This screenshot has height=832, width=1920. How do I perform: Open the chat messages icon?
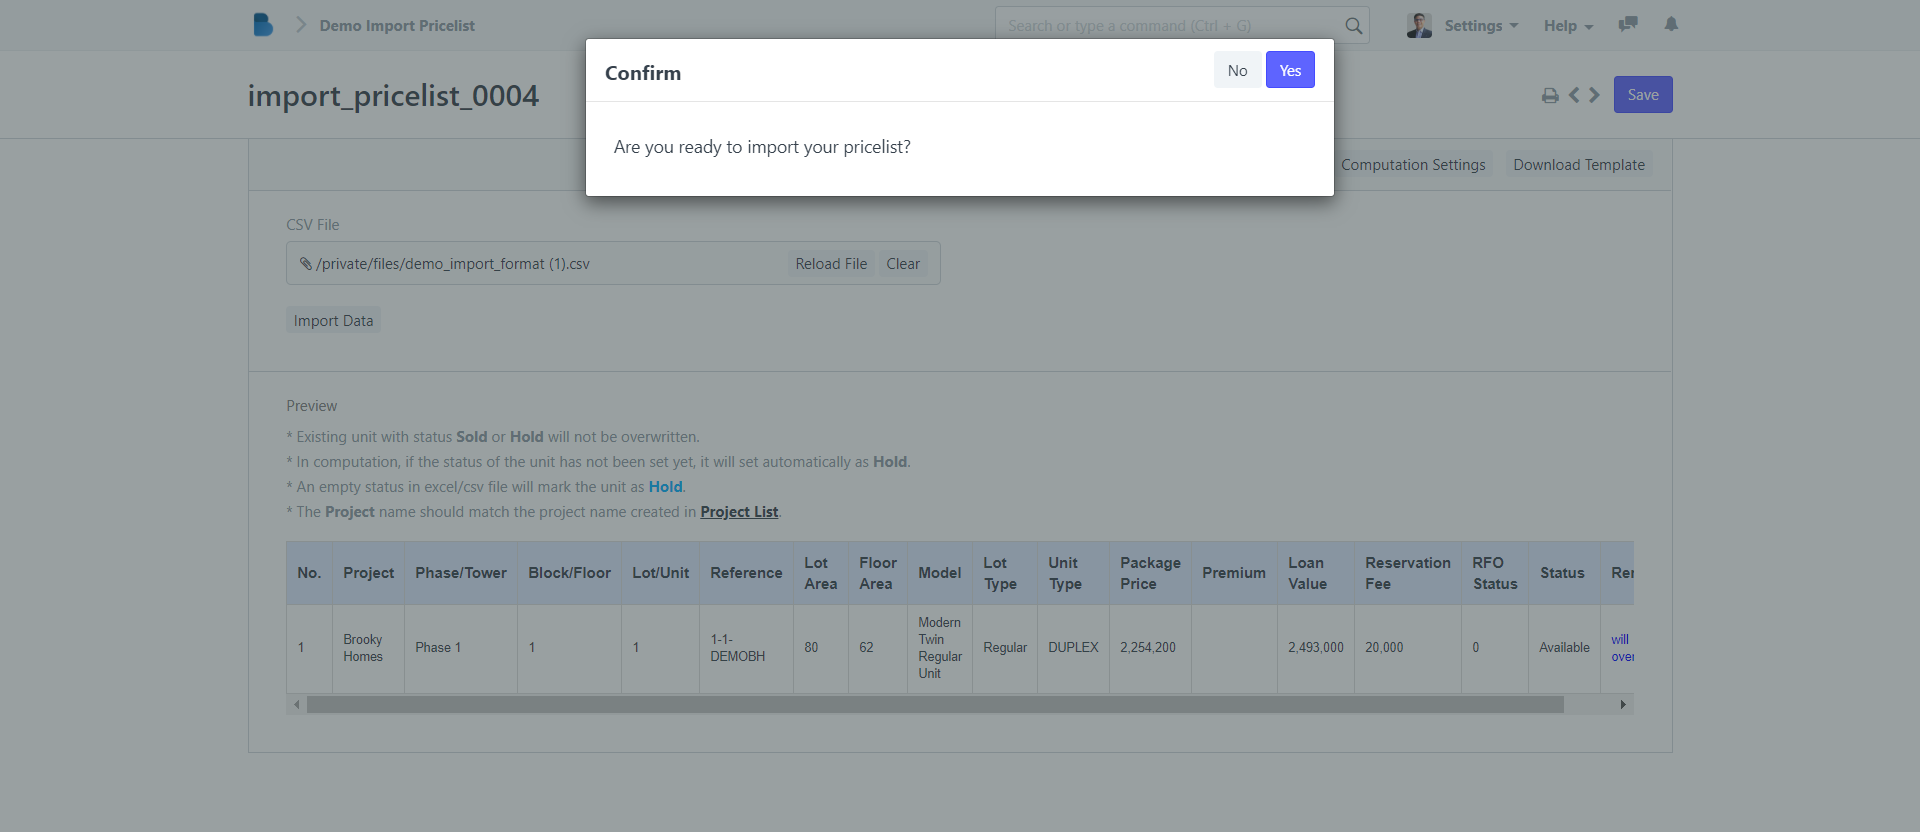(x=1628, y=24)
